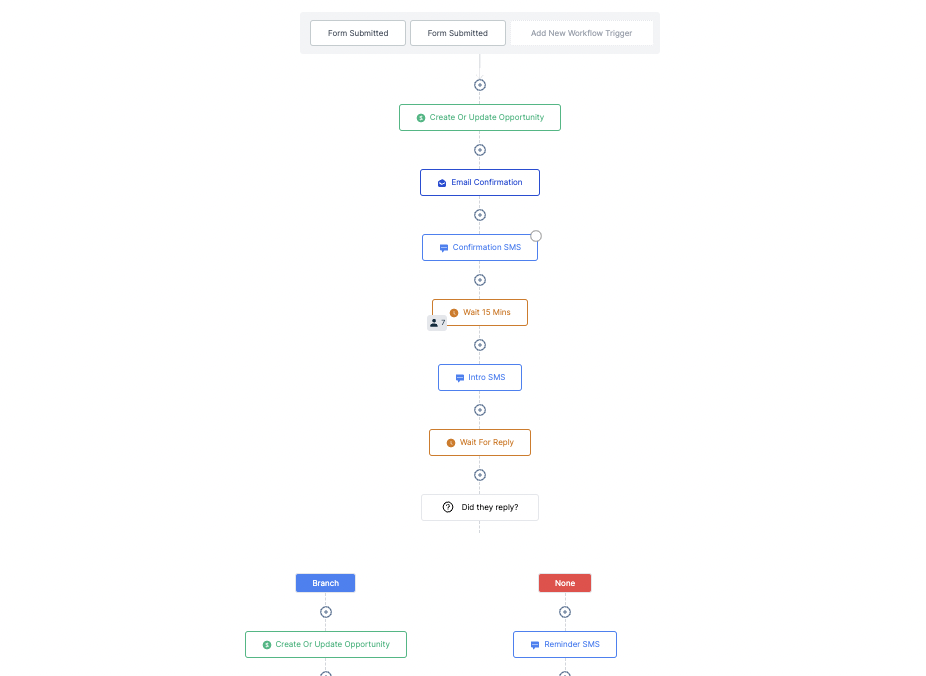Click Add New Workflow Trigger
Screen dimensions: 926x676
582,33
